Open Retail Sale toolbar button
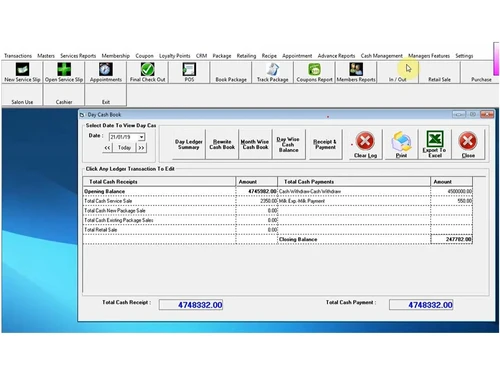Image resolution: width=500 pixels, height=375 pixels. [439, 72]
